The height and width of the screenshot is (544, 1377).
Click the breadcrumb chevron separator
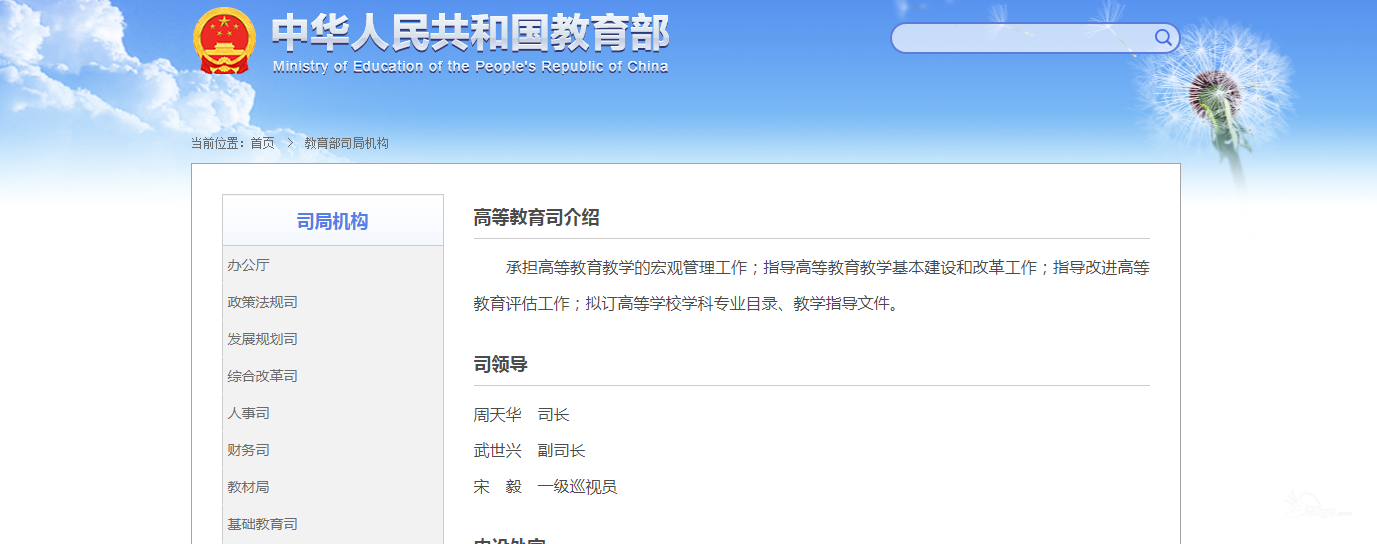point(290,143)
